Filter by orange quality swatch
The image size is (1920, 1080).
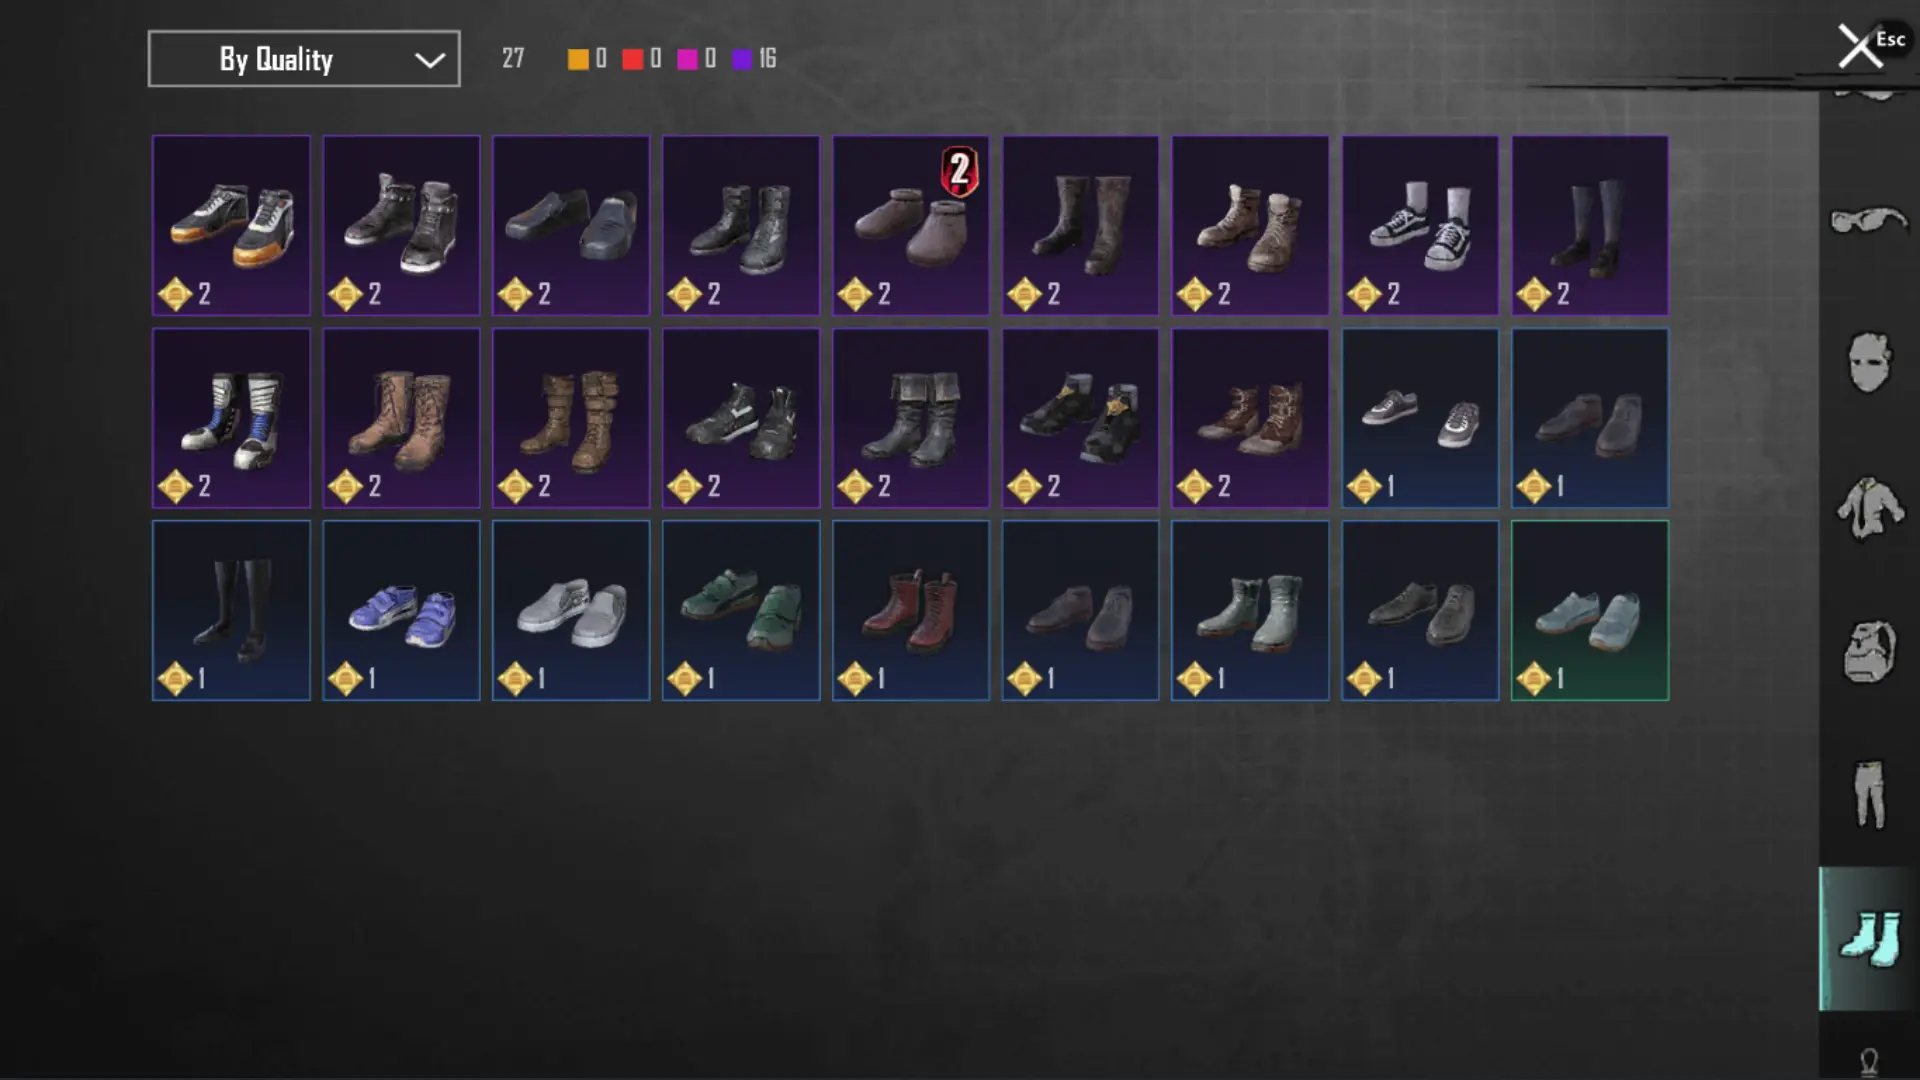coord(578,59)
